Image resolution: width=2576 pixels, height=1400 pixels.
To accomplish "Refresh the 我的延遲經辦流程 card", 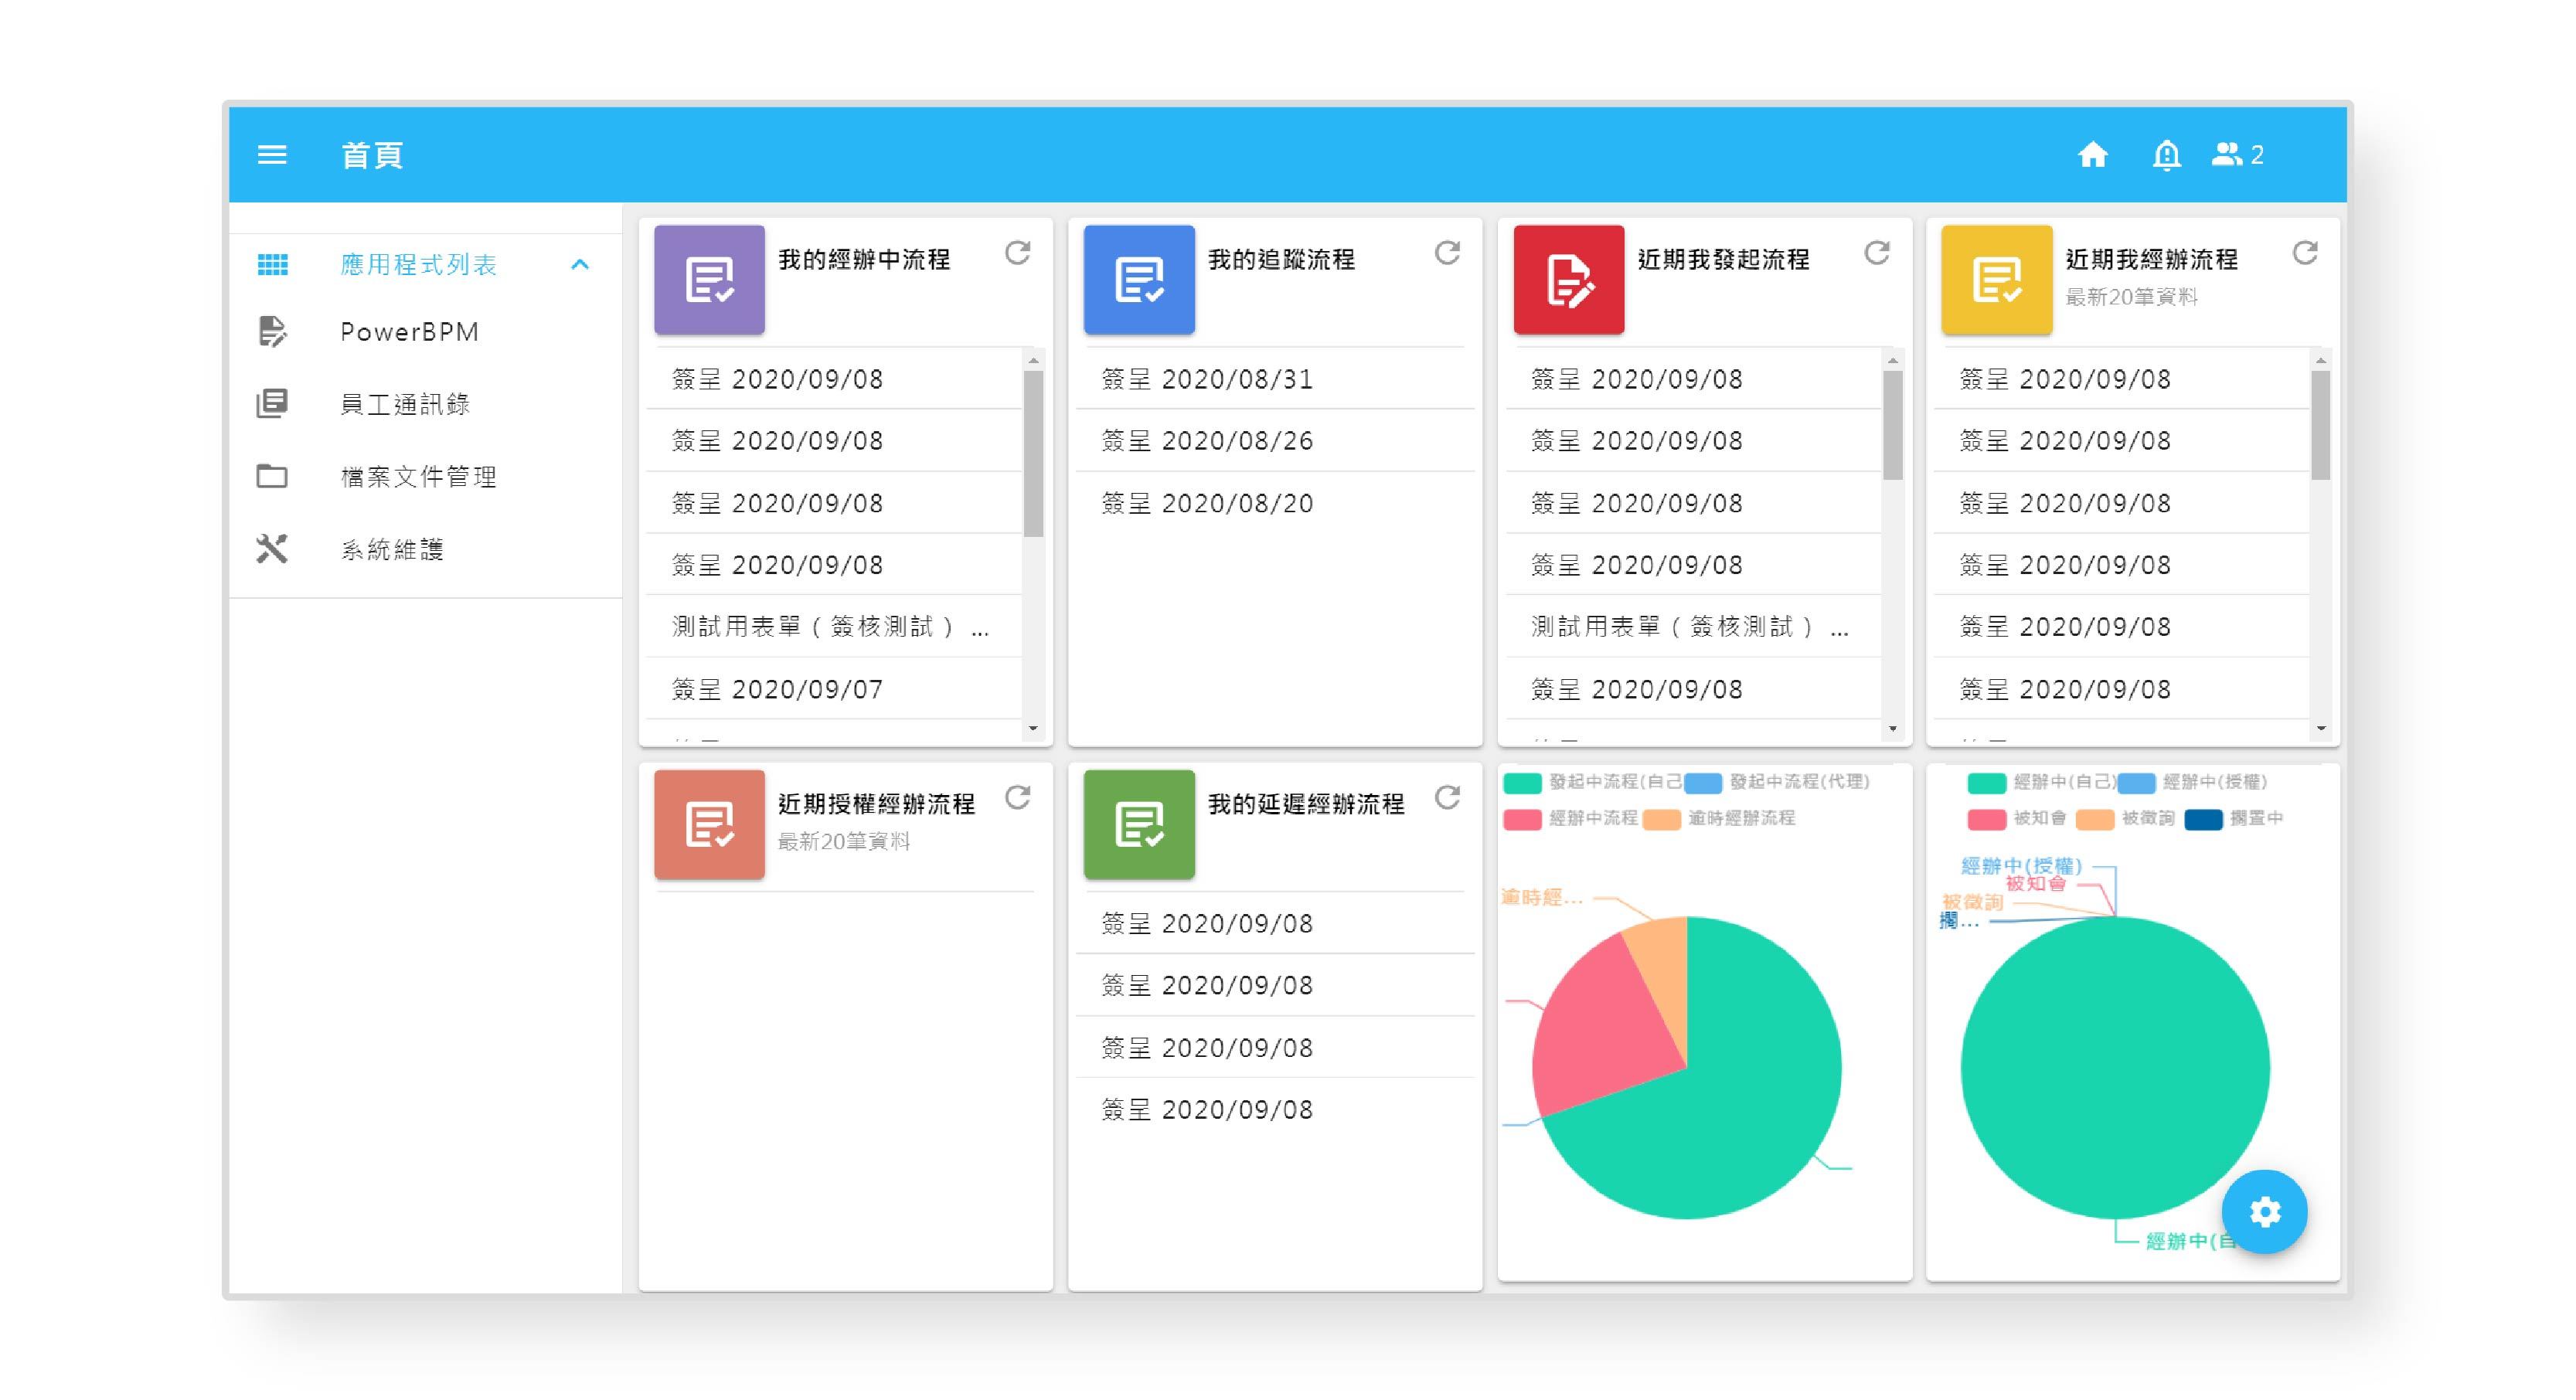I will 1447,797.
